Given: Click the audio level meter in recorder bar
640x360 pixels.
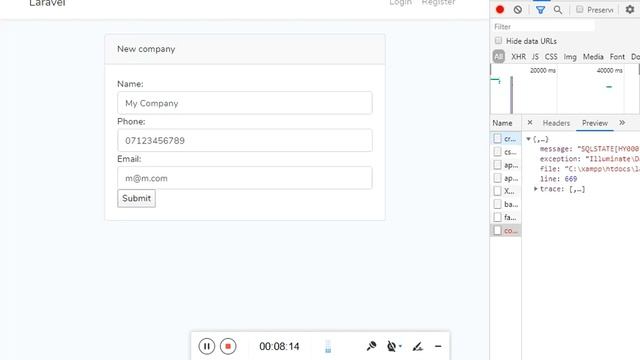Looking at the screenshot, I should [328, 346].
